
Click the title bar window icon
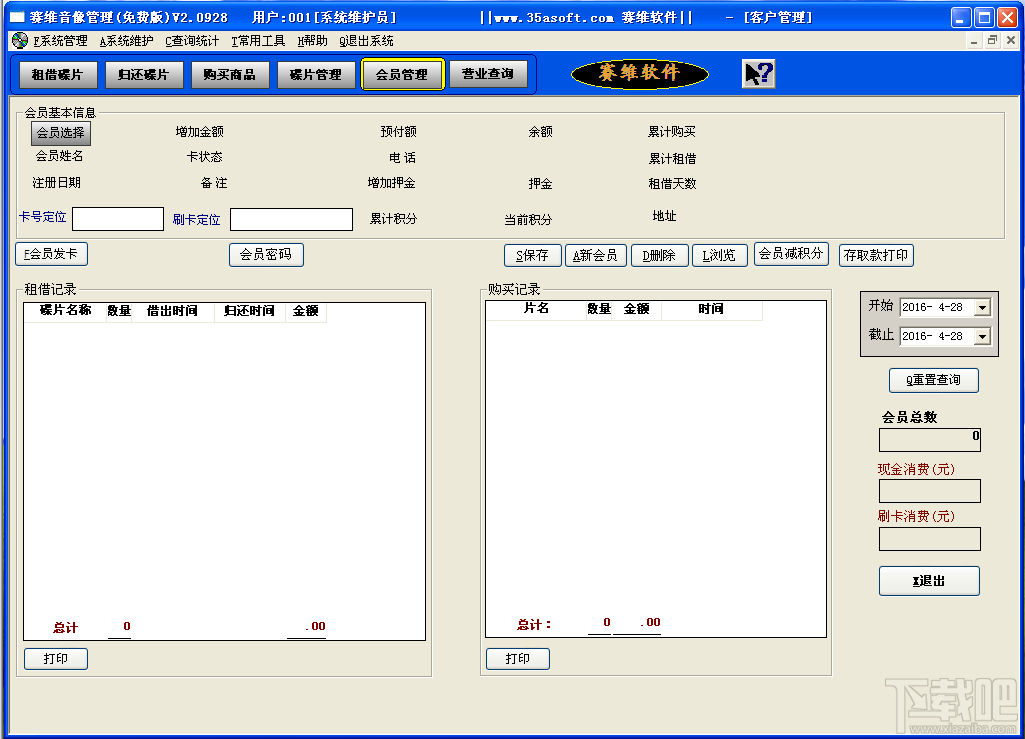18,17
